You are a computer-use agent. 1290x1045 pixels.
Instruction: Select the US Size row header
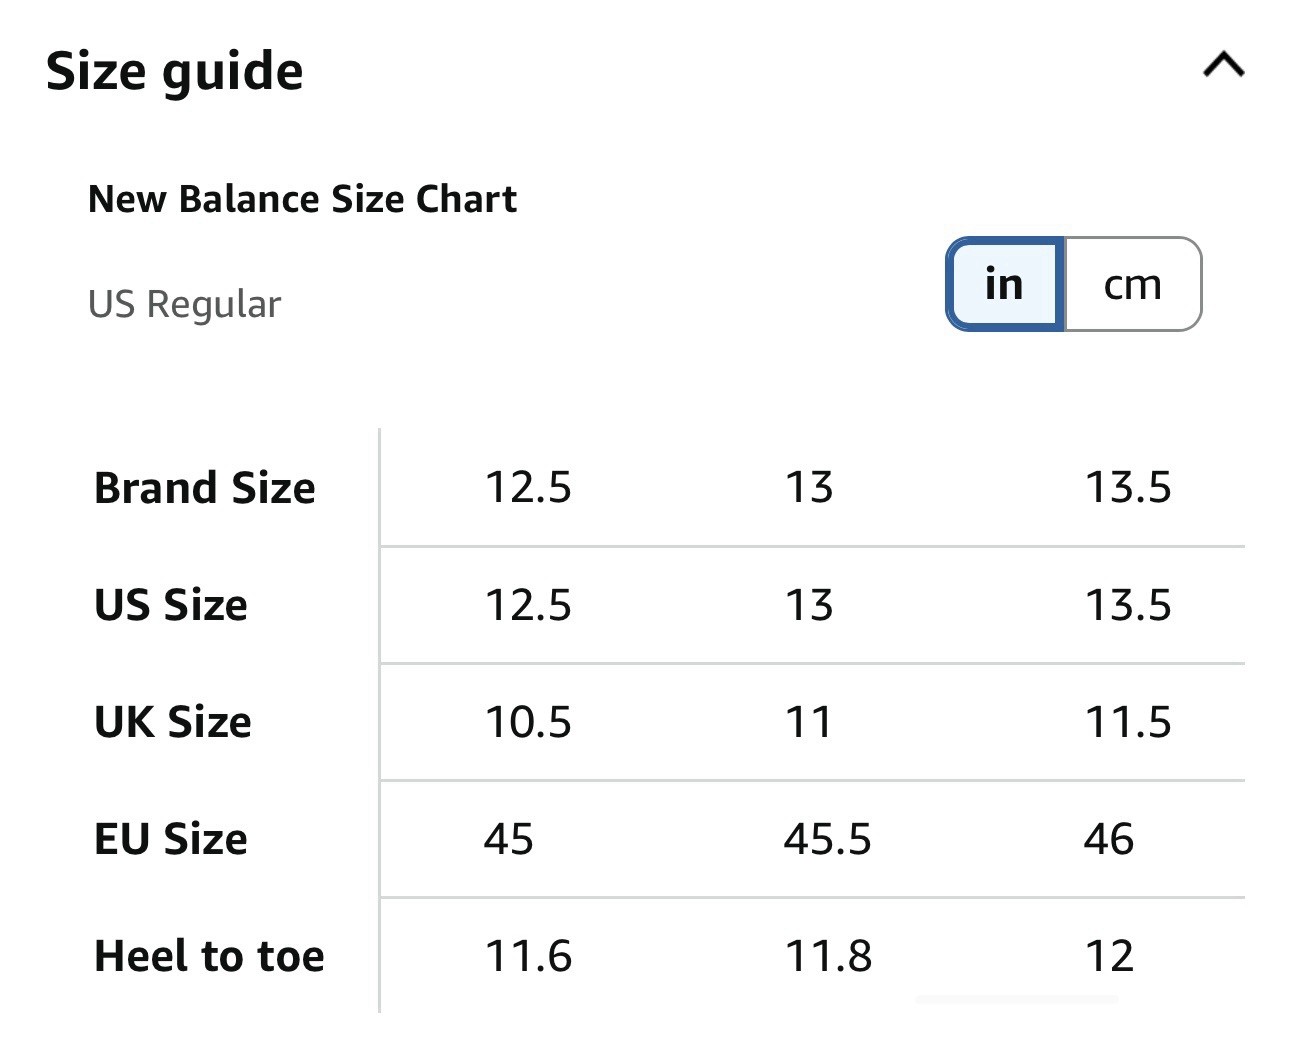[171, 605]
